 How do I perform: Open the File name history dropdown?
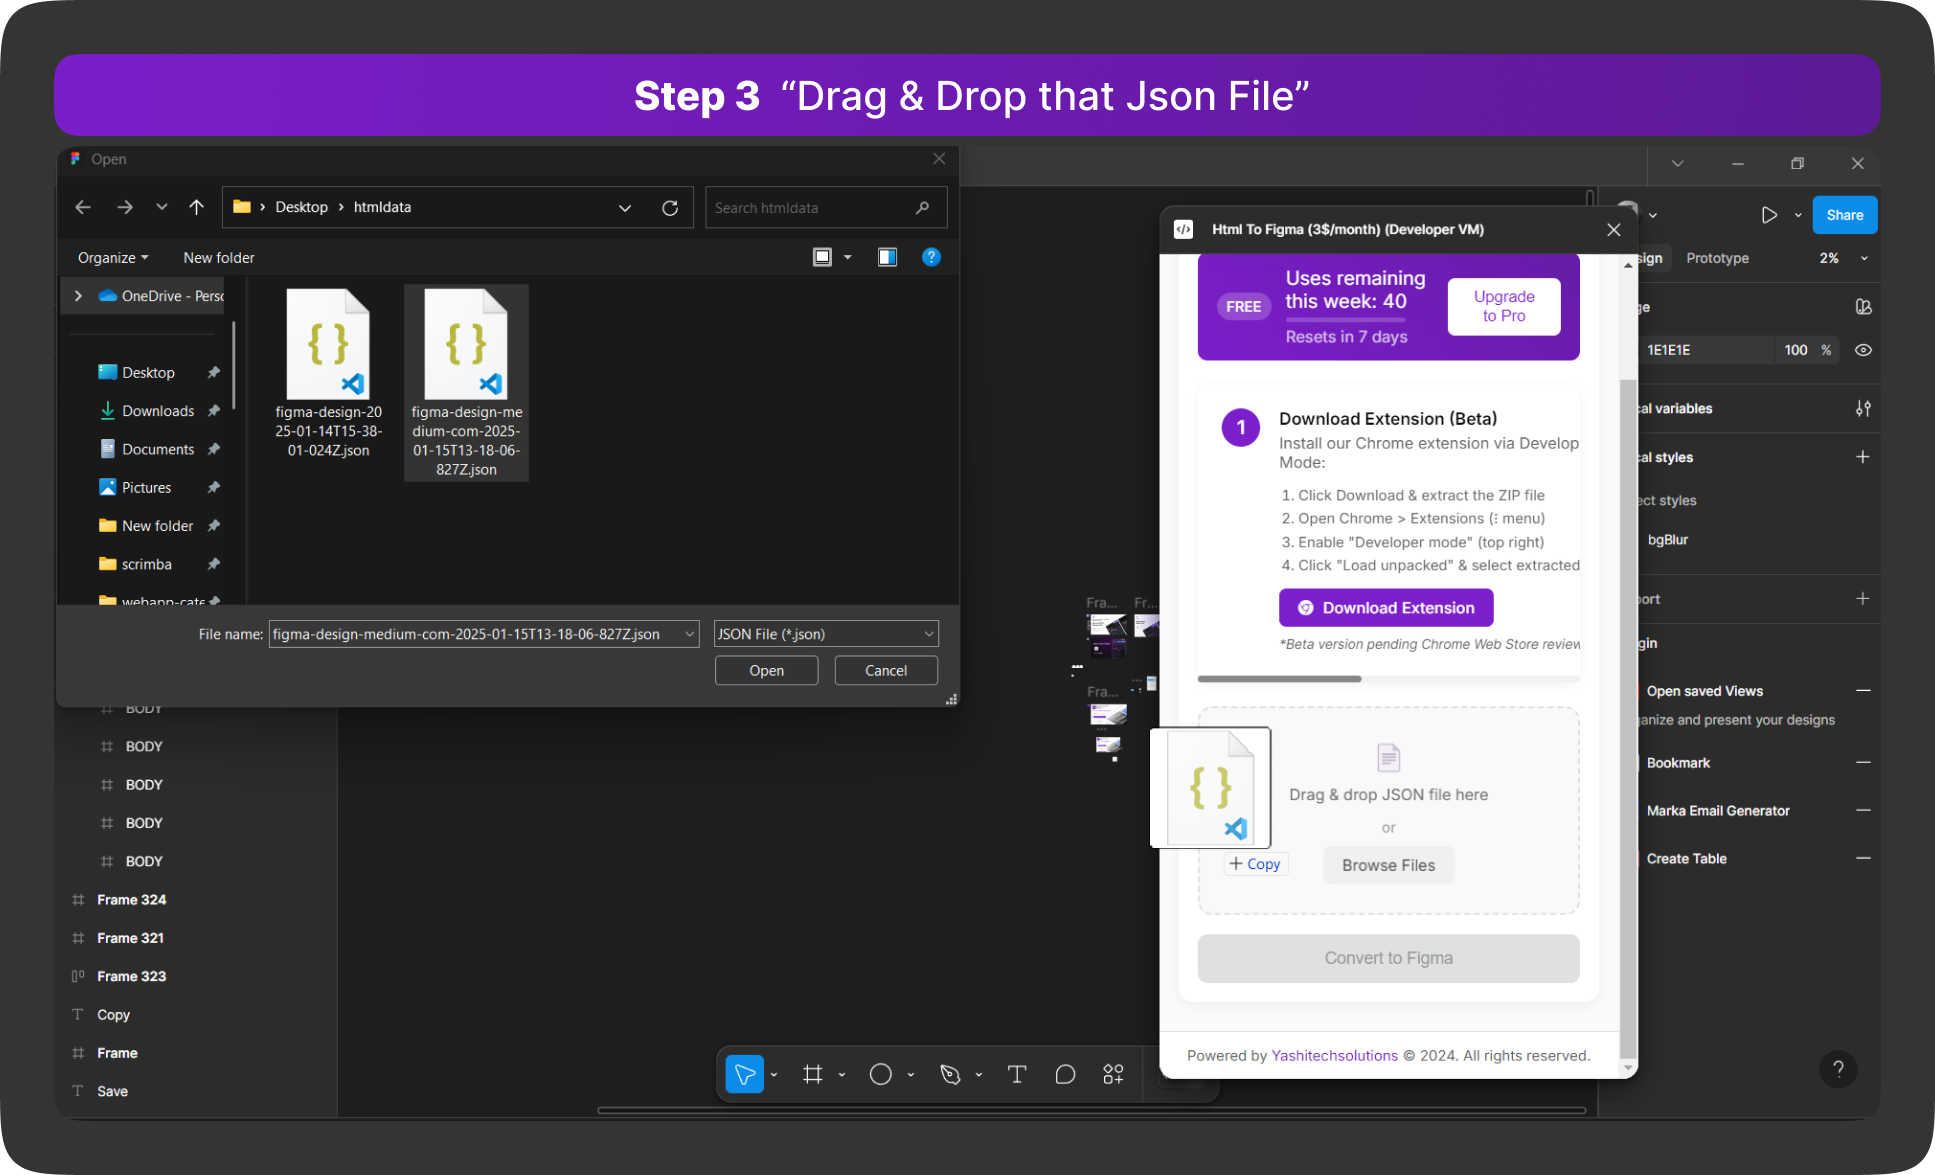pyautogui.click(x=690, y=634)
